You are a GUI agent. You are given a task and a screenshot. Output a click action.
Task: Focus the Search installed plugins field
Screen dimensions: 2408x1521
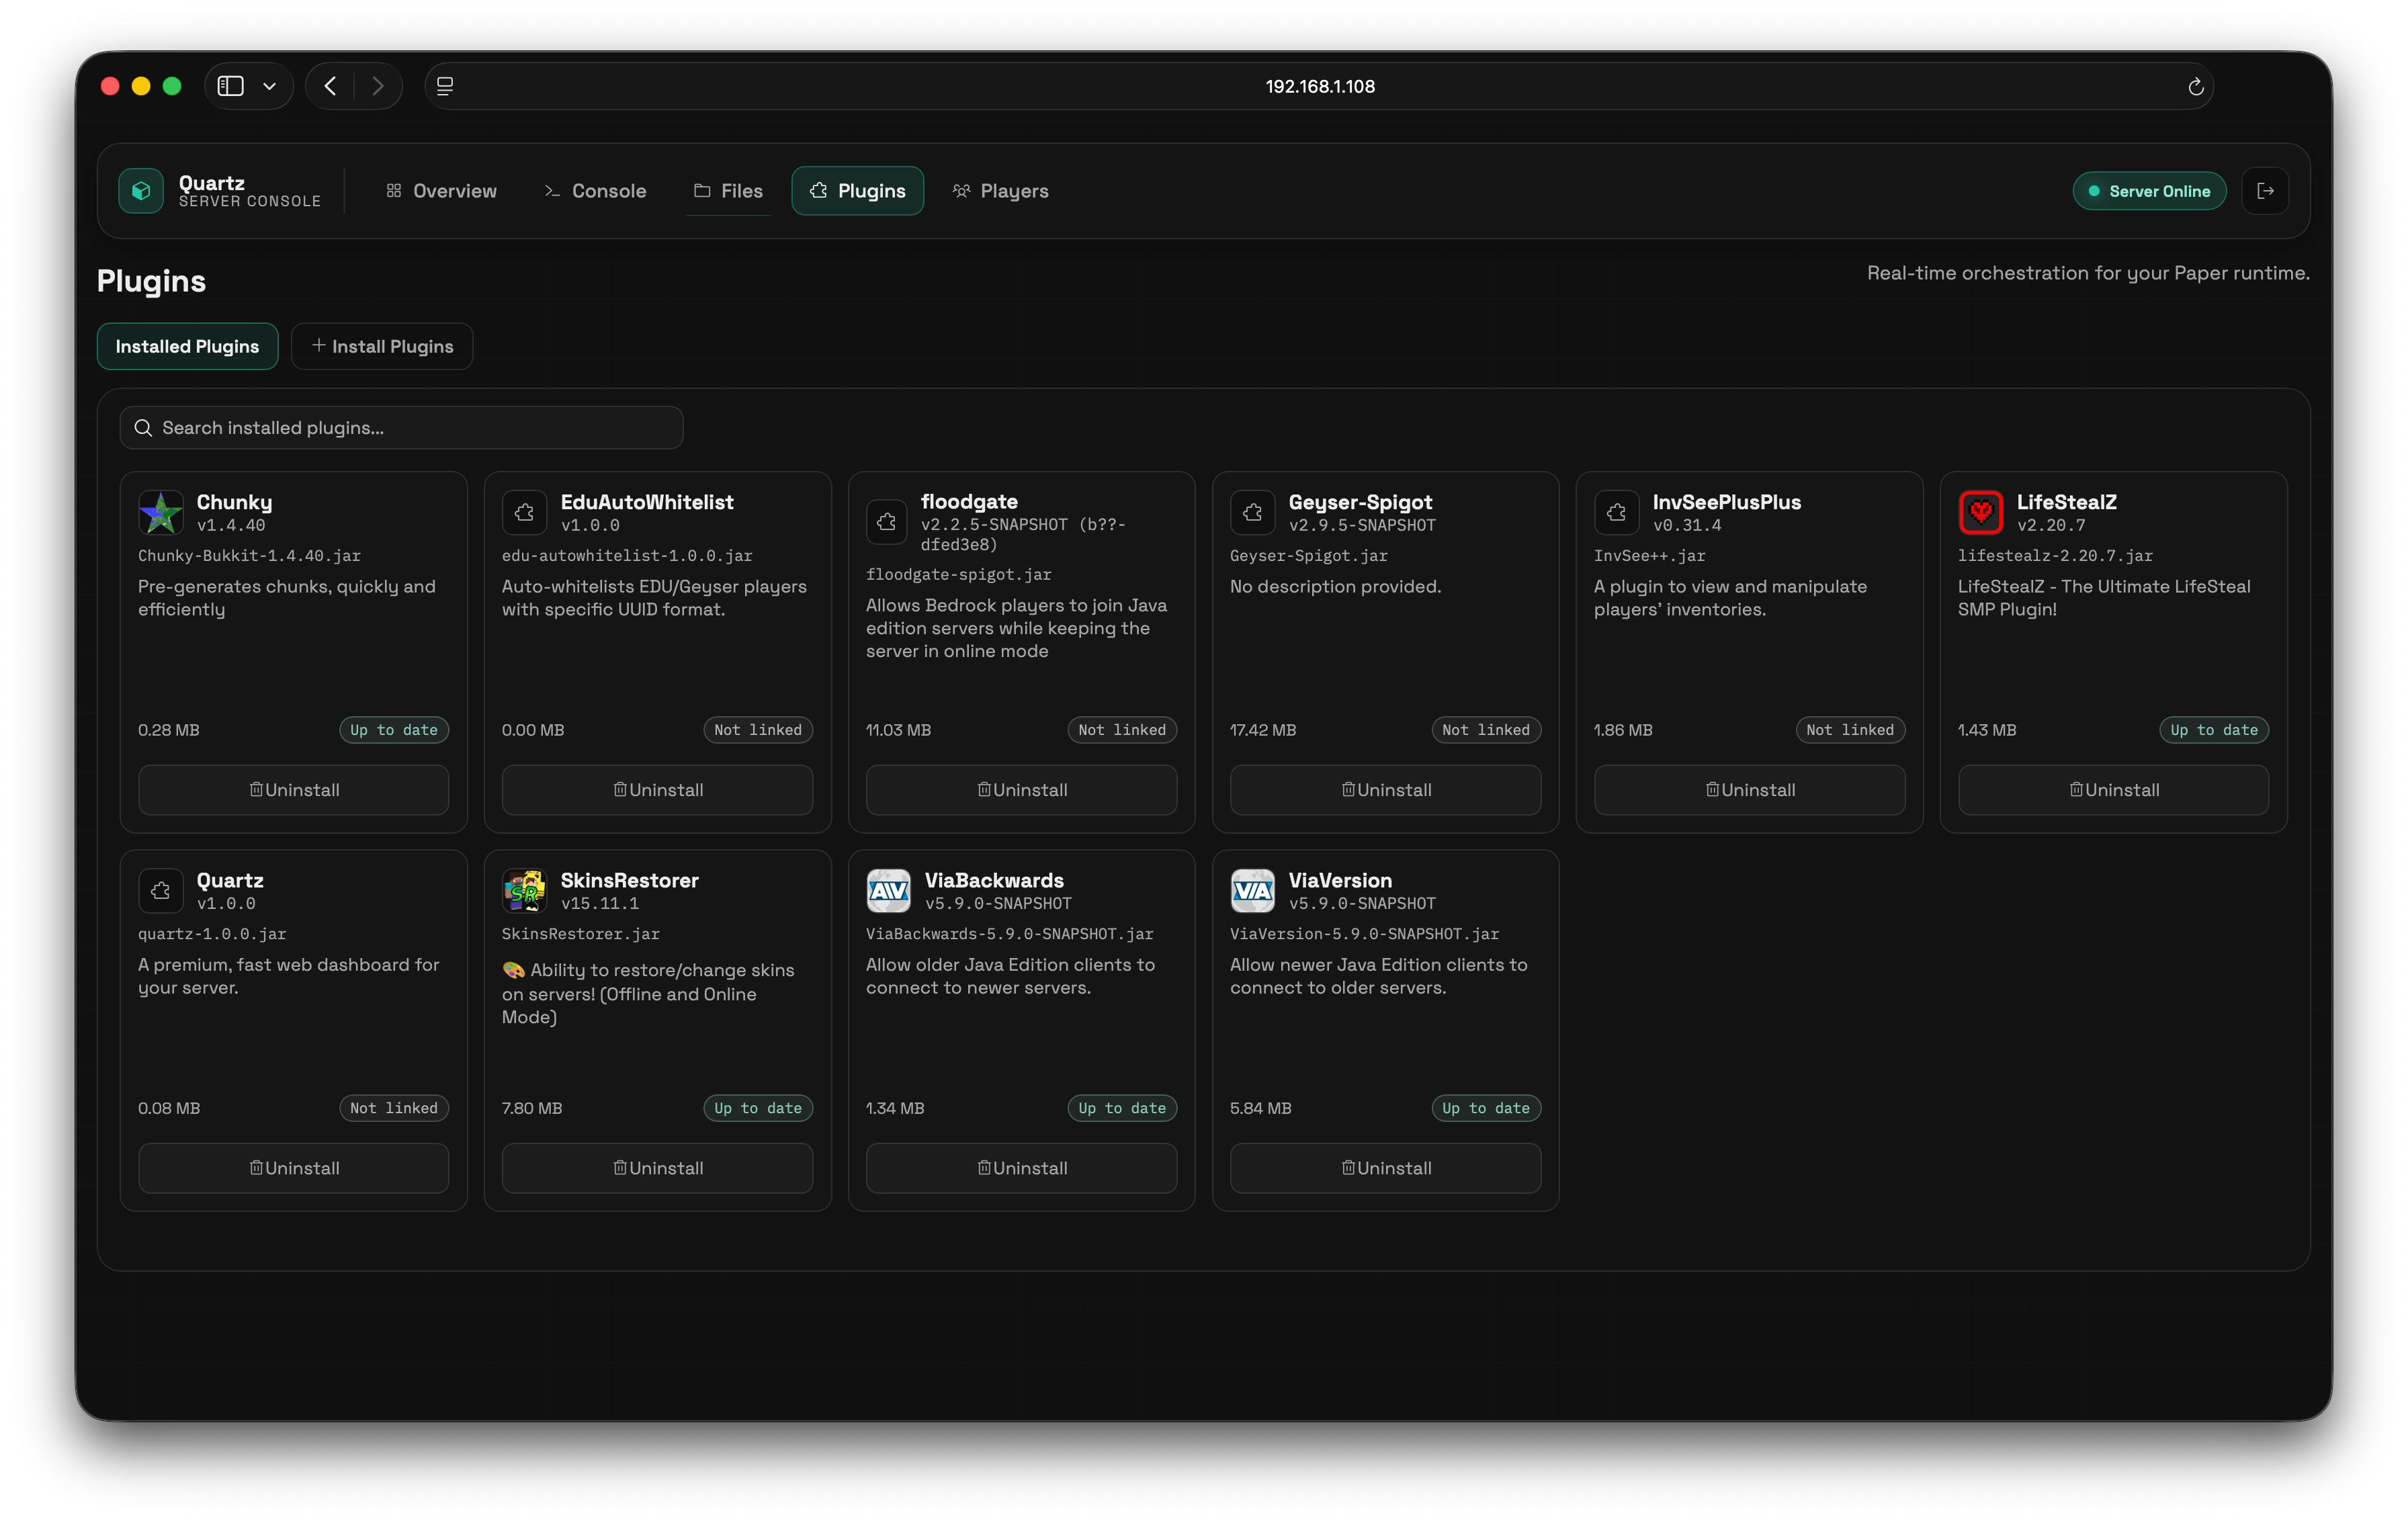401,428
